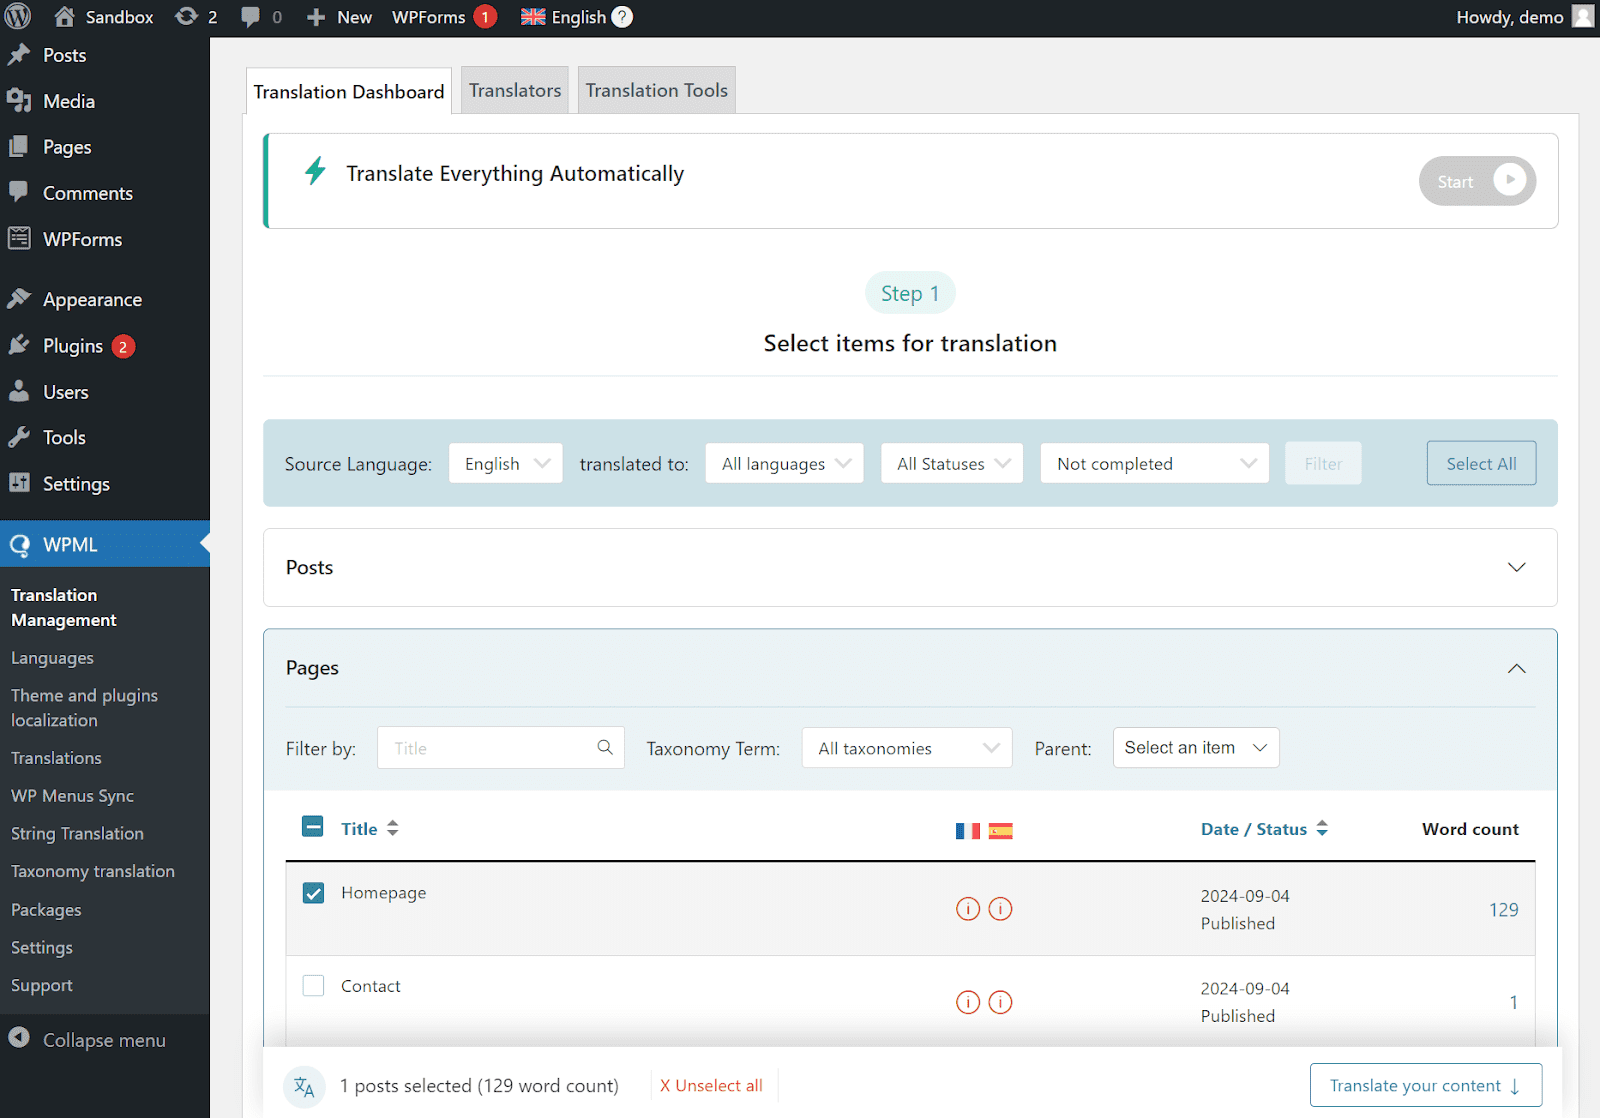Toggle the select-all checkbox in the table header
This screenshot has height=1118, width=1600.
(313, 827)
